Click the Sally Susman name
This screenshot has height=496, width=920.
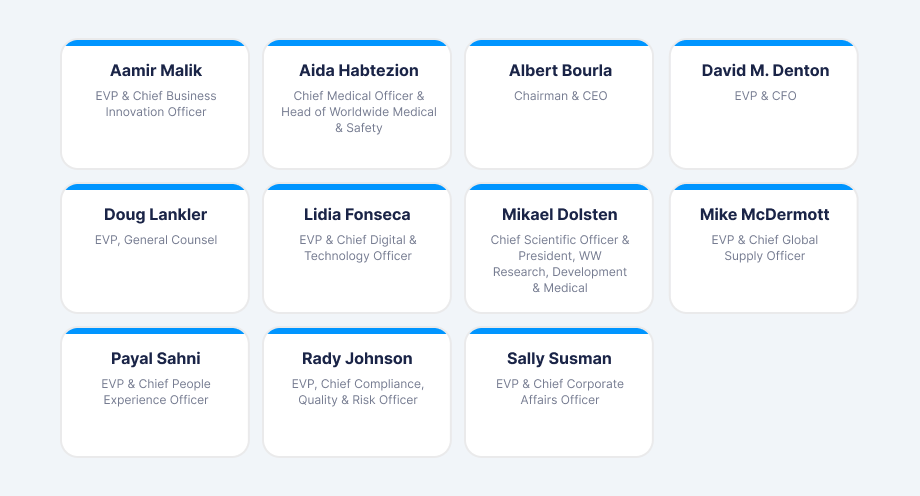coord(559,359)
